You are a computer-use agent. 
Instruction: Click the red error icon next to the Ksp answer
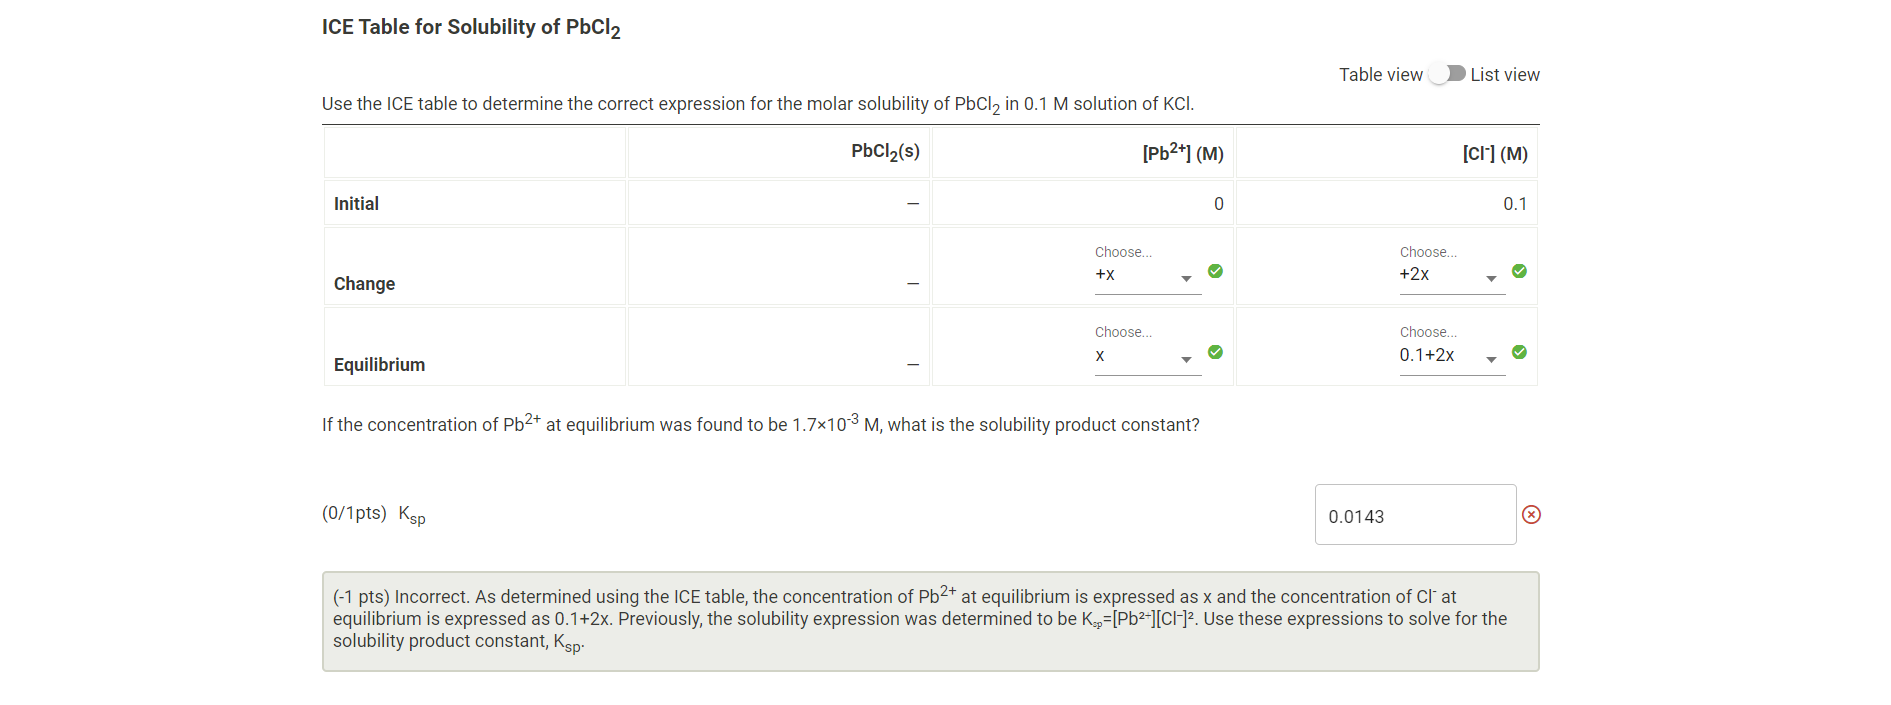pyautogui.click(x=1532, y=514)
